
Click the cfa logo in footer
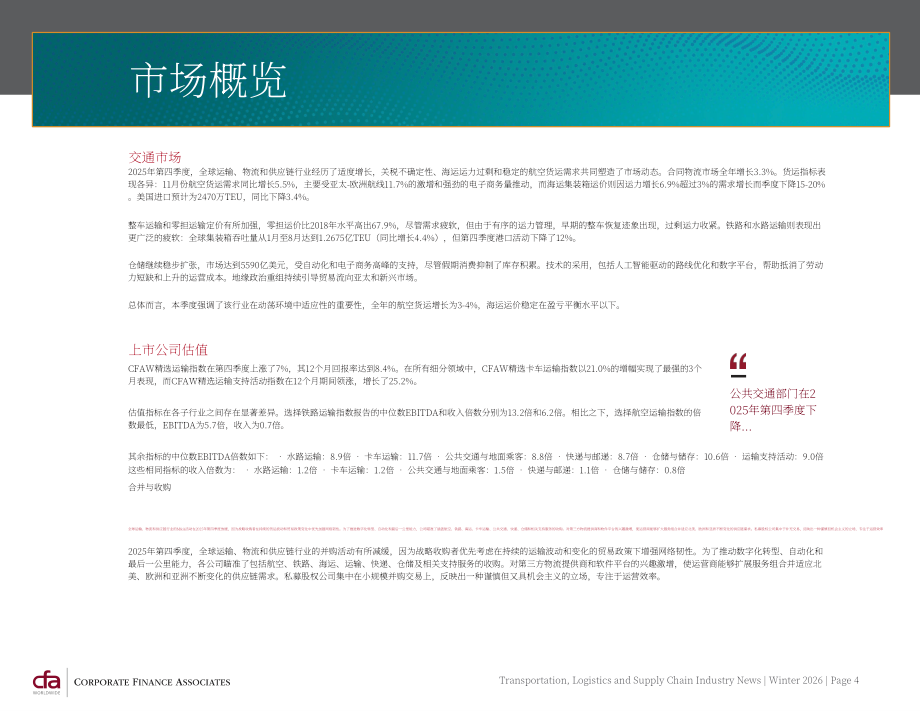pyautogui.click(x=46, y=682)
